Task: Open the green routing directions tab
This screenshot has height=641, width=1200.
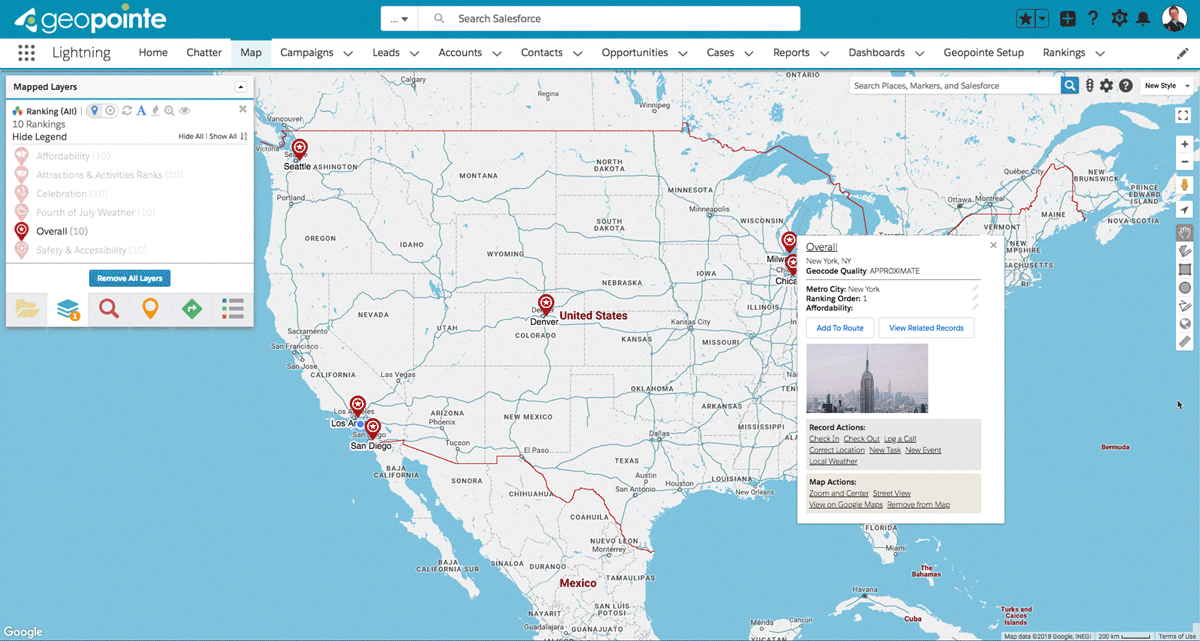Action: pos(191,309)
